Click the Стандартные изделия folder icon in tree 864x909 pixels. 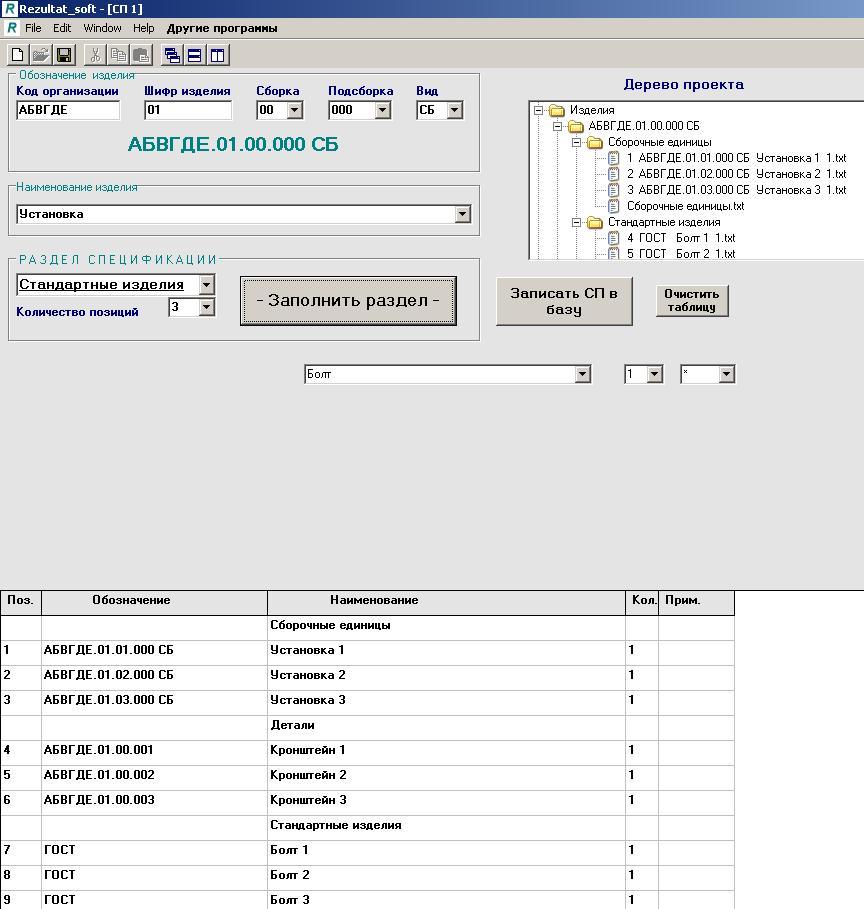click(595, 223)
